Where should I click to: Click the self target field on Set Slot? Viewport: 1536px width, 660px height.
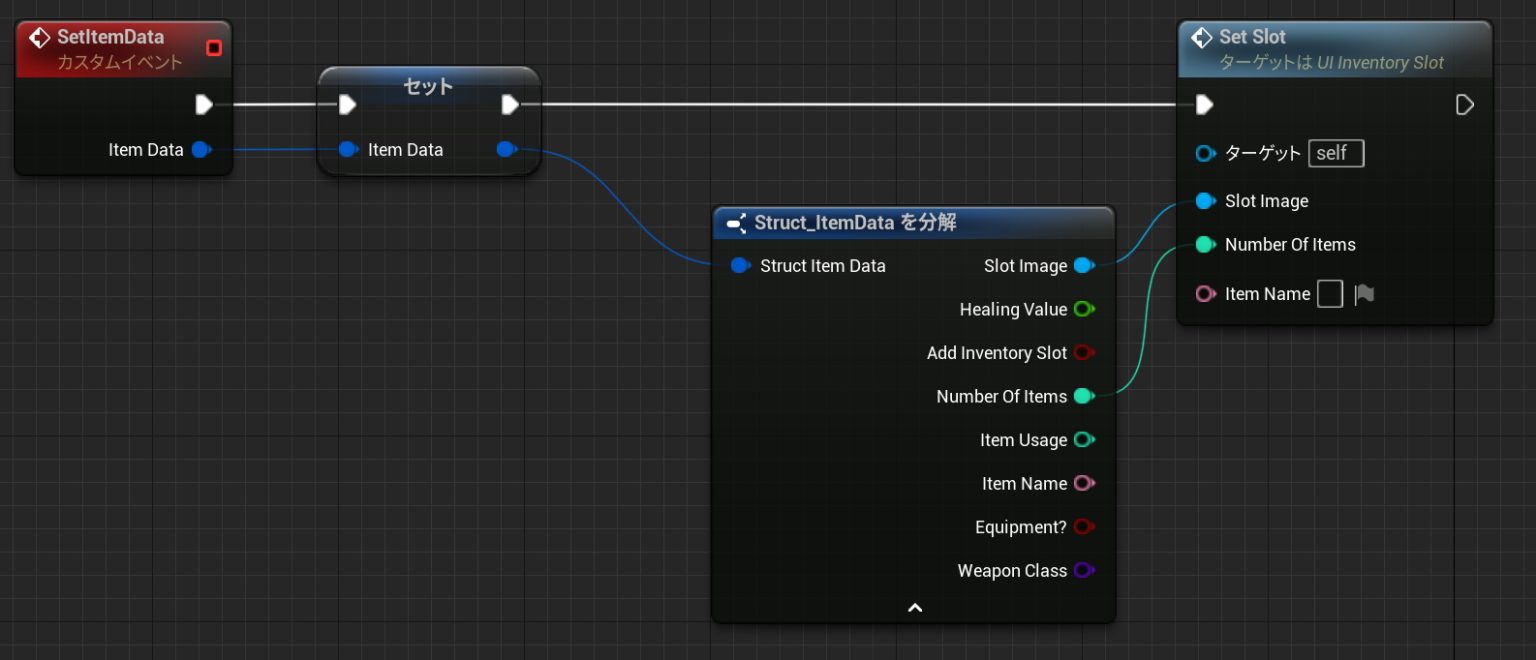[x=1335, y=153]
